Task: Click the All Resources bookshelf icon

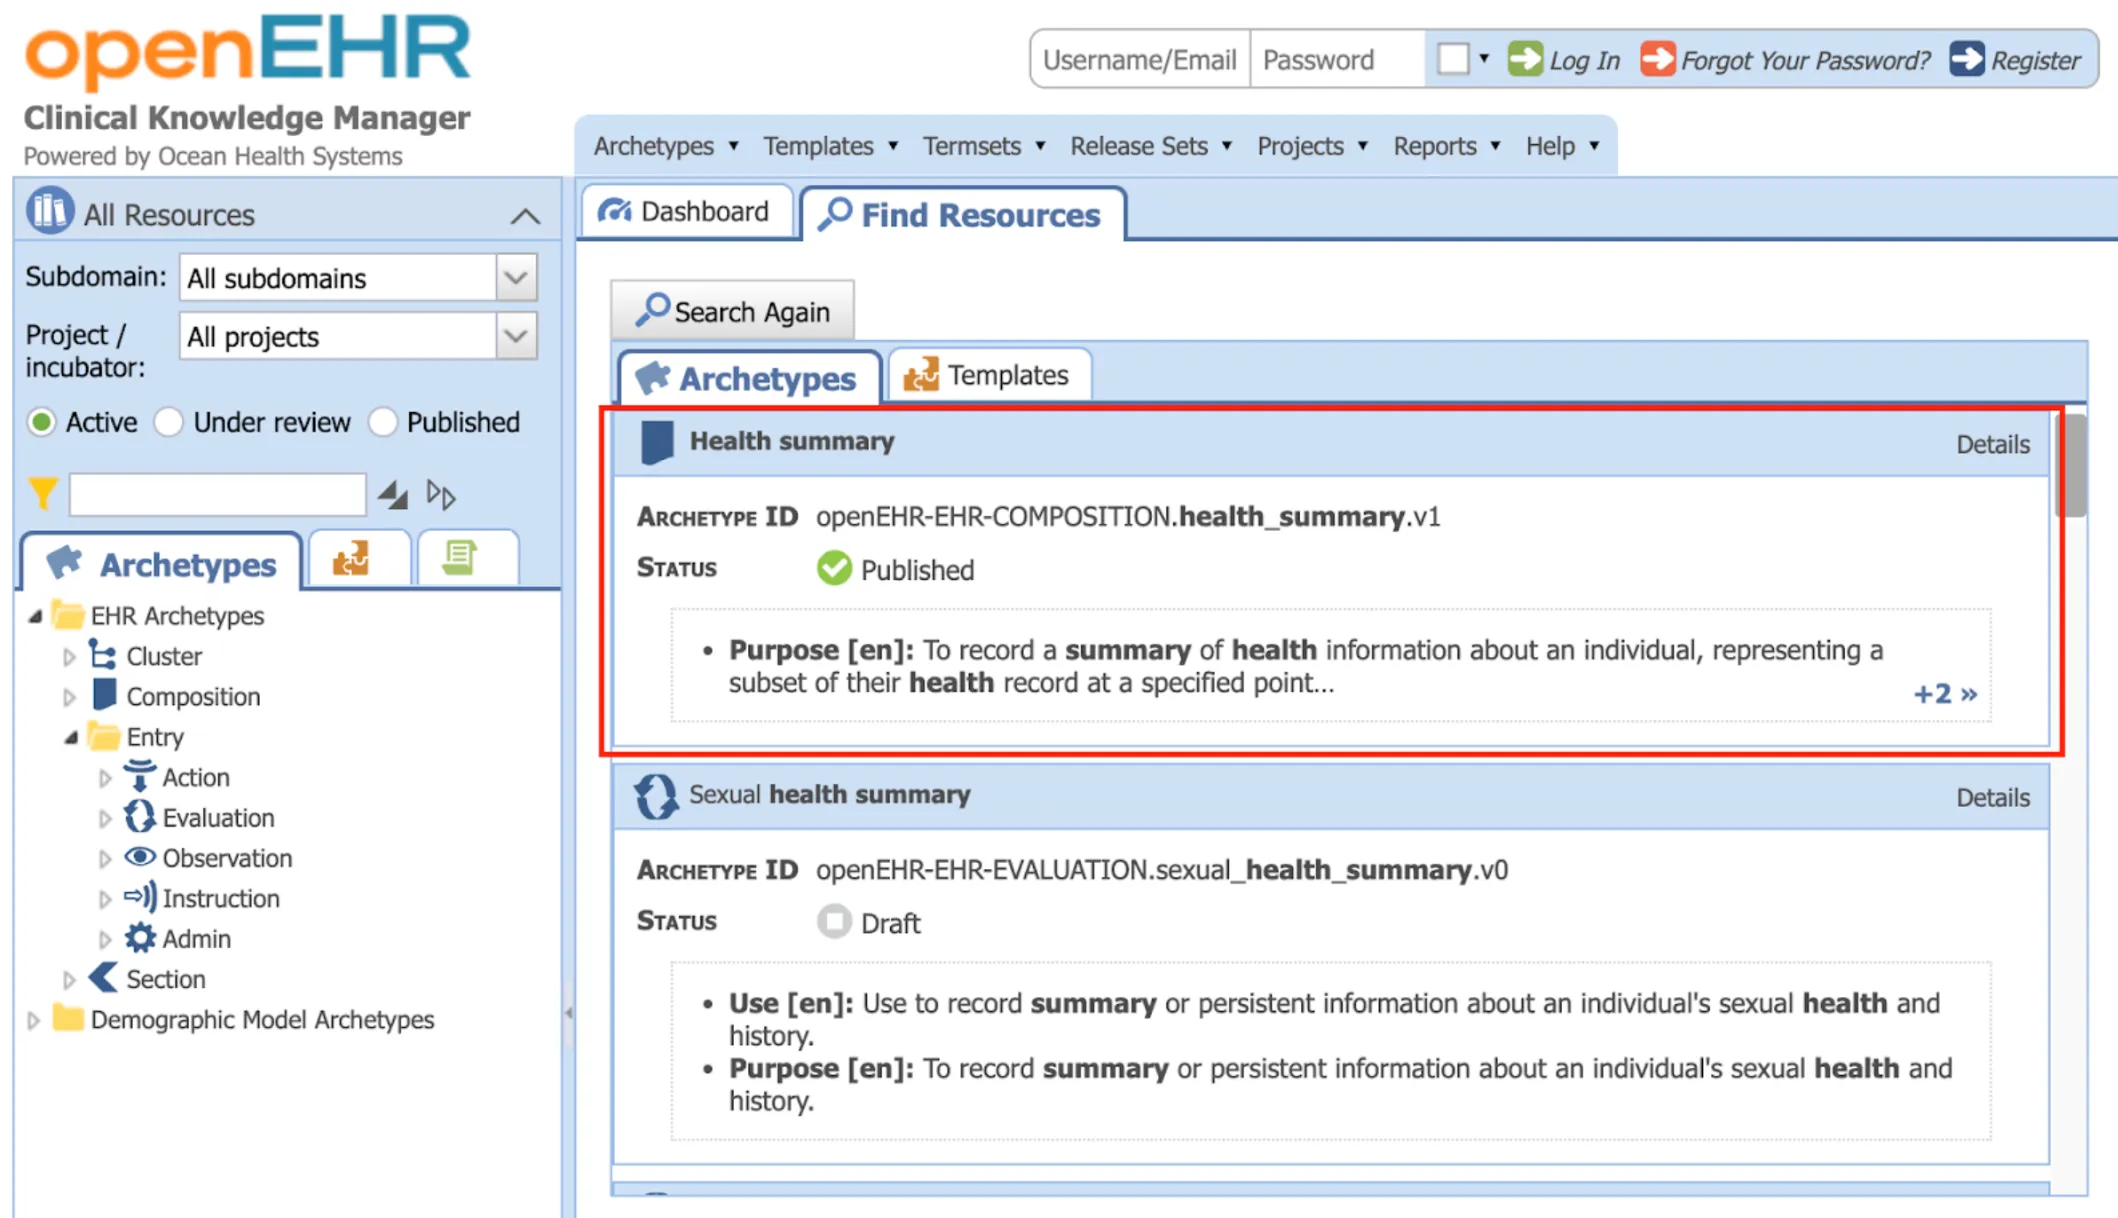Action: coord(48,212)
